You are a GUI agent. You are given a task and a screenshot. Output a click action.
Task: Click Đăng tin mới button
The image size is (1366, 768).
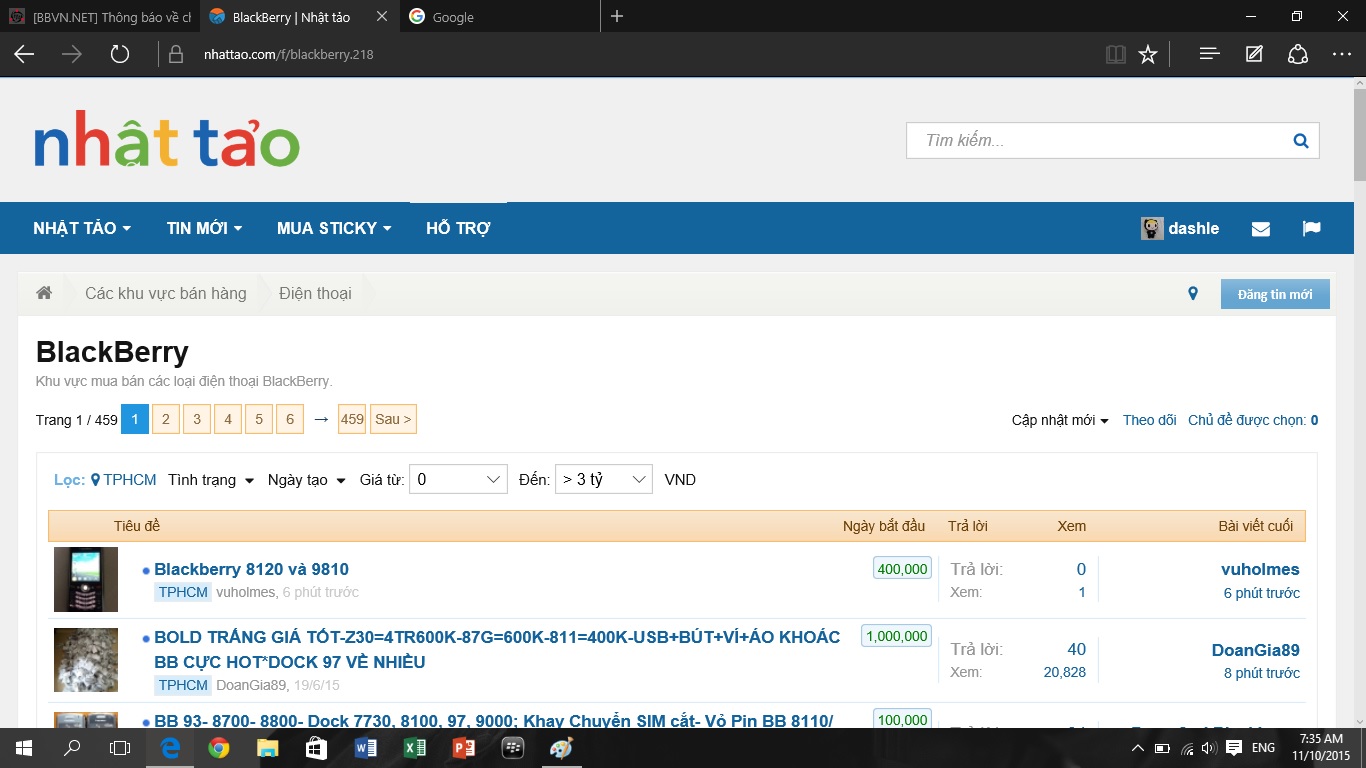pos(1275,294)
